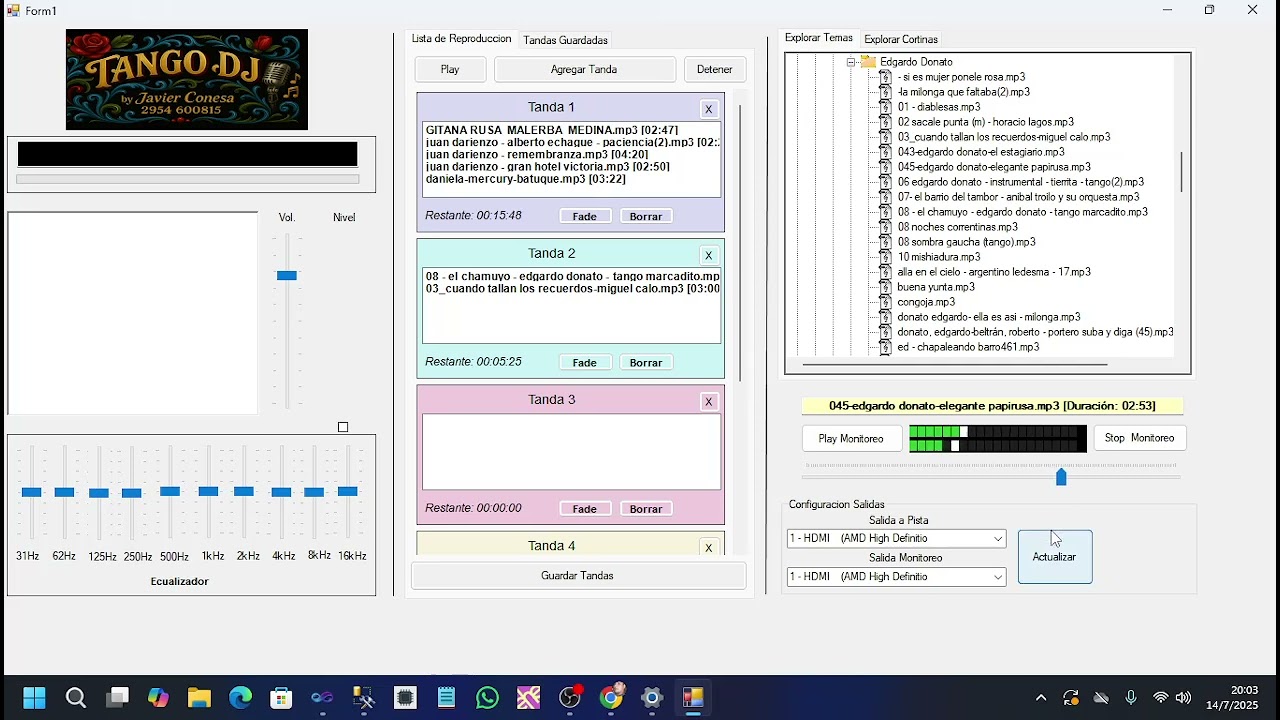Open OBS Studio from taskbar
This screenshot has width=1280, height=720.
[x=570, y=698]
